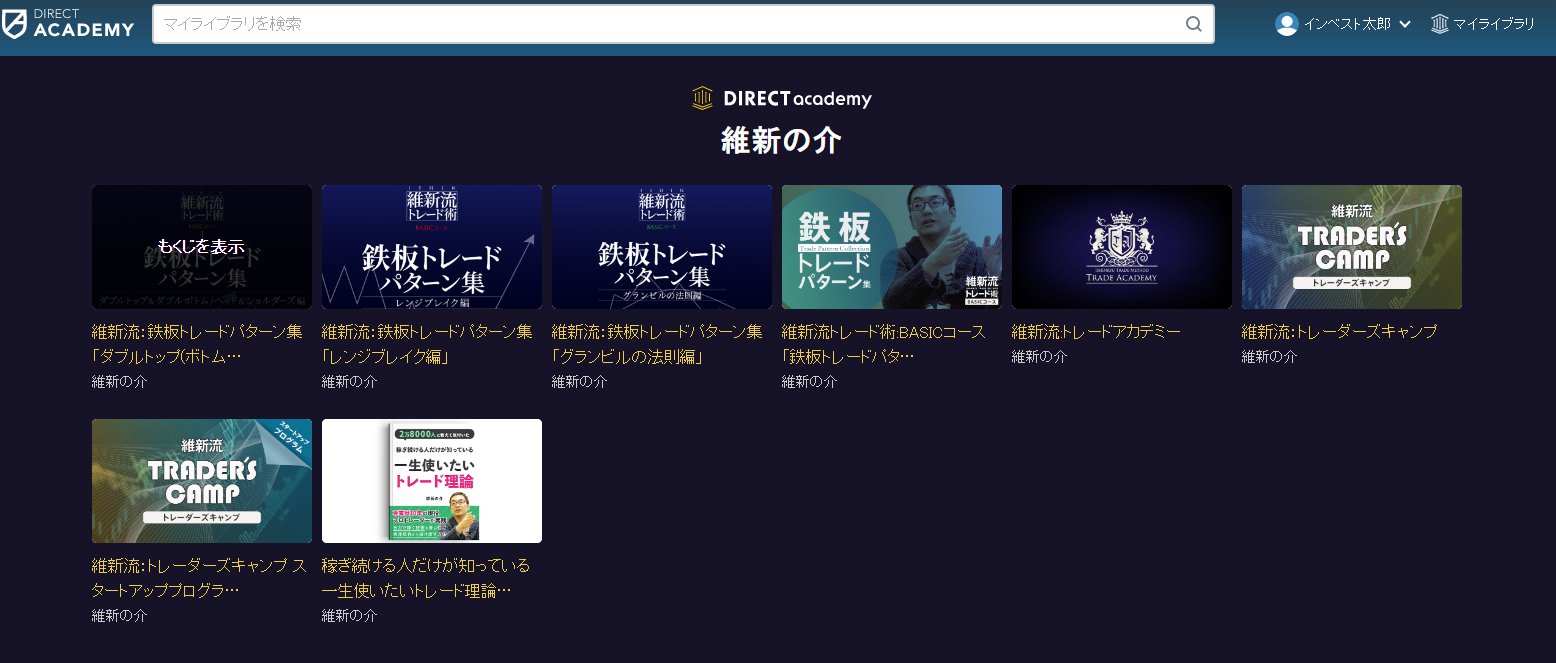This screenshot has height=663, width=1556.
Task: Open the グランビルの法則編 course thumbnail
Action: coord(662,247)
